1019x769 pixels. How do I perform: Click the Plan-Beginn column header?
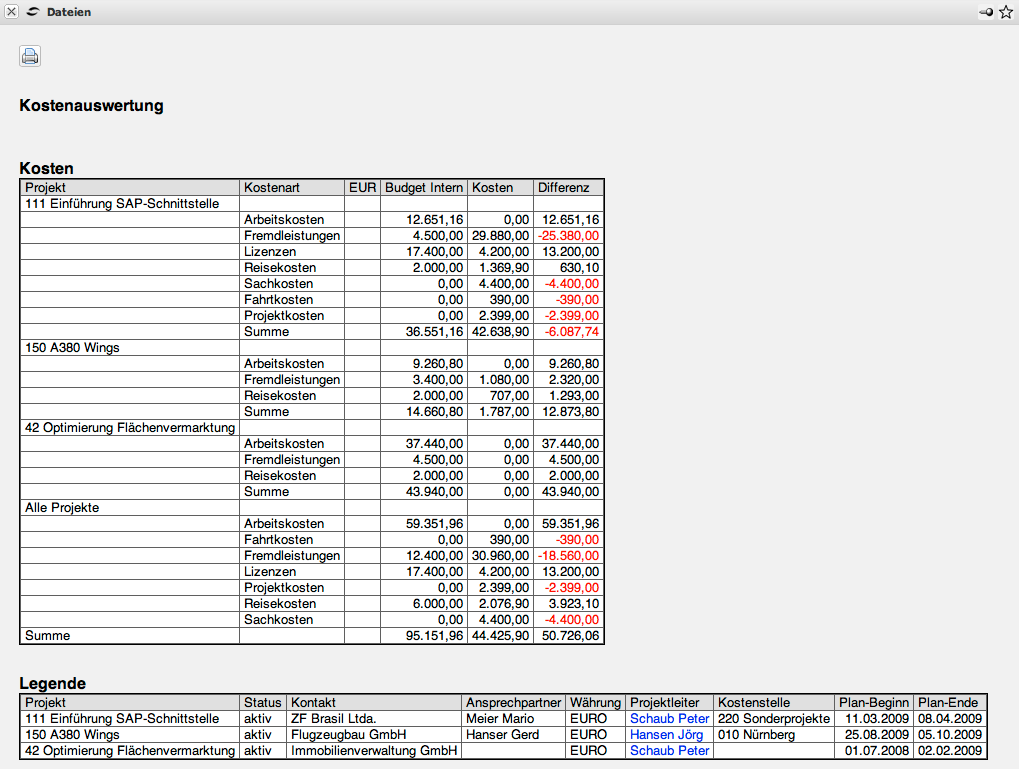click(x=874, y=702)
